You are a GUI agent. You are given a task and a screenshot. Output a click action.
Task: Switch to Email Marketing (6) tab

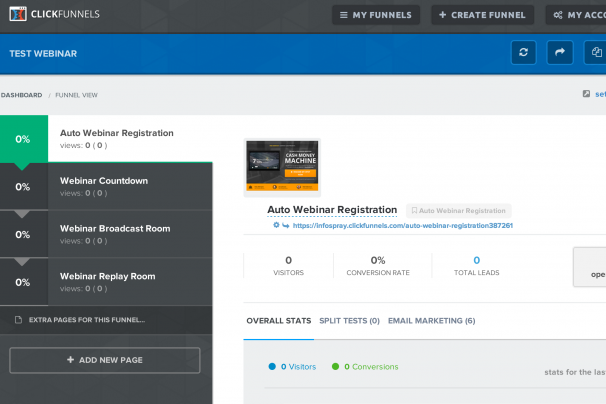click(x=432, y=321)
